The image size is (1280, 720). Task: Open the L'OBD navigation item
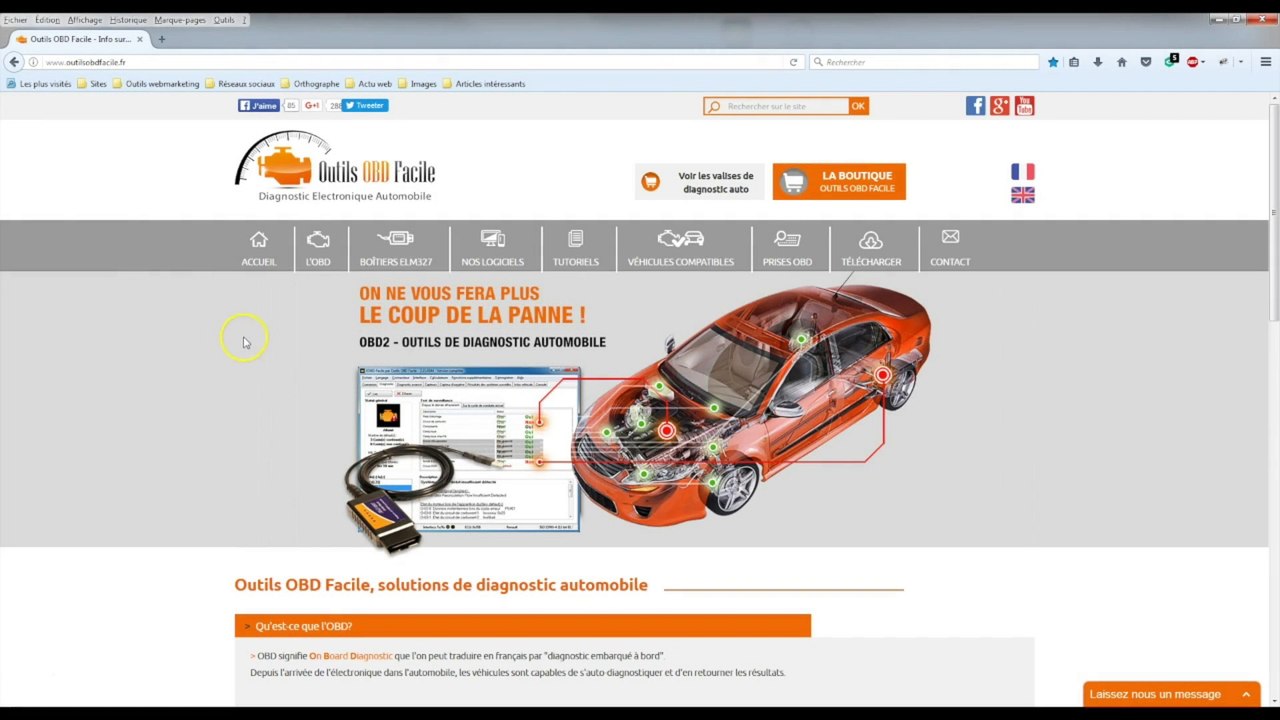pos(318,248)
